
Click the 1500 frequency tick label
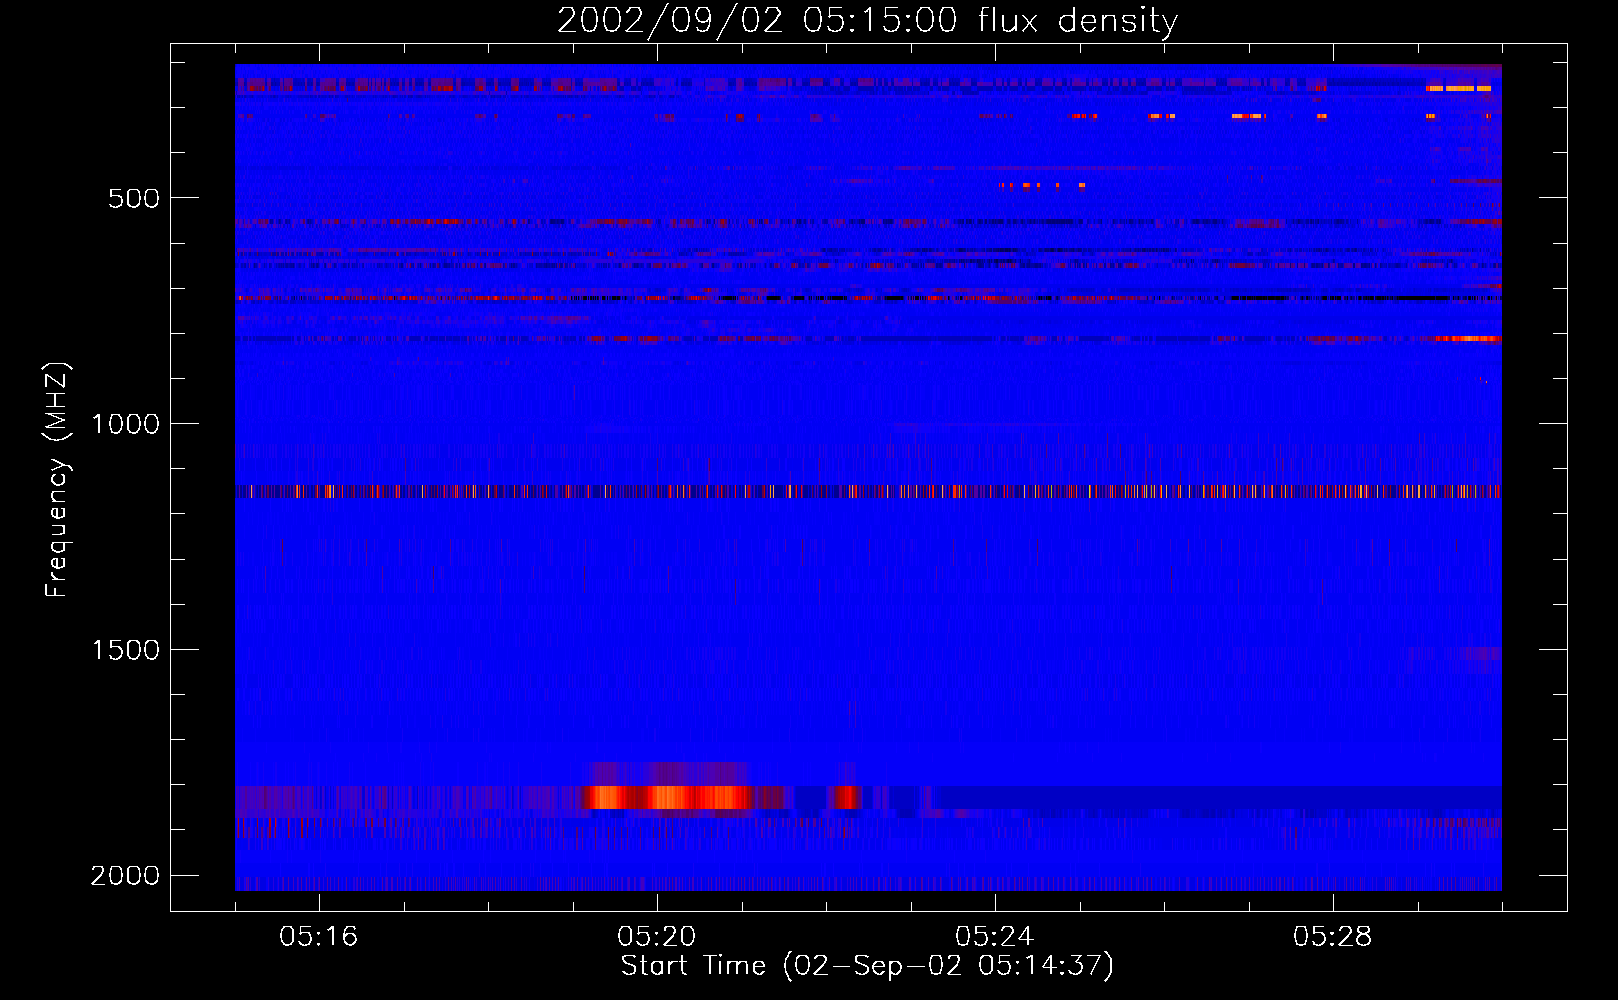tap(125, 650)
